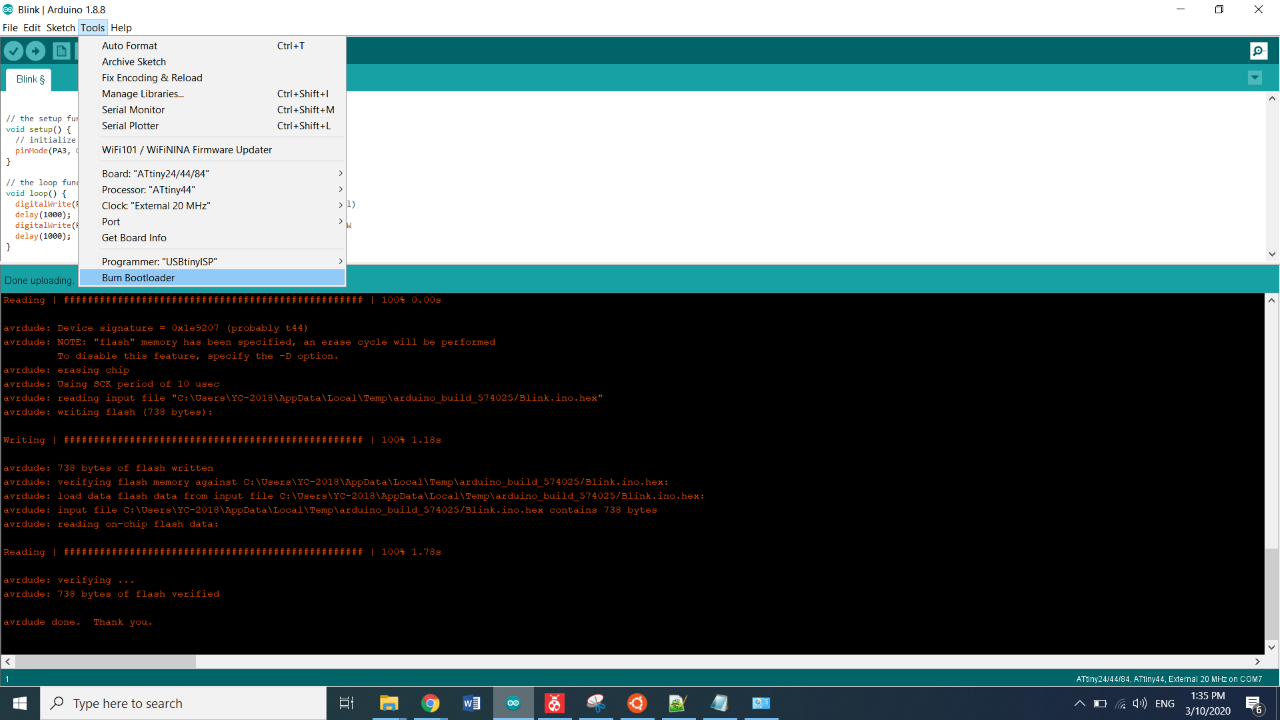The image size is (1280, 720).
Task: Close the open Tools menu from the menu bar
Action: [93, 28]
